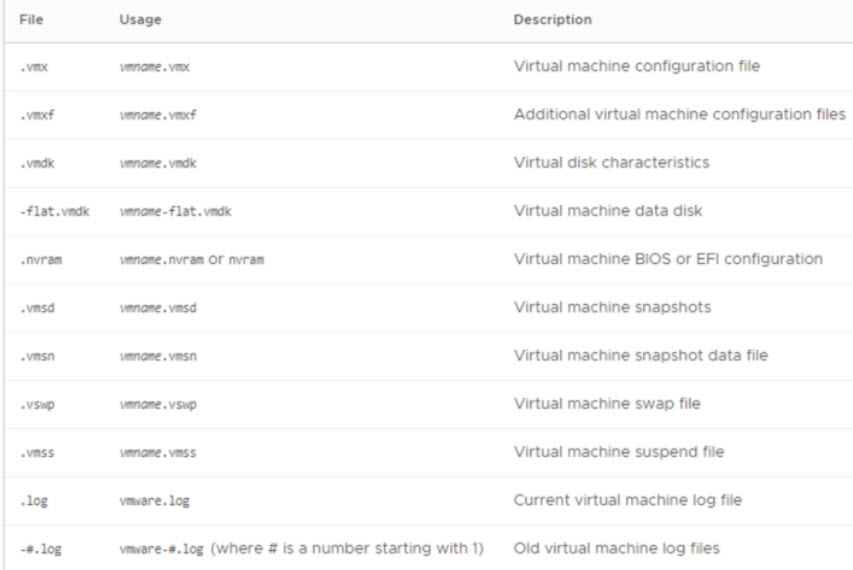Image resolution: width=853 pixels, height=570 pixels.
Task: Select 'Virtual machine BIOS or EFI configuration' text
Action: (x=668, y=258)
